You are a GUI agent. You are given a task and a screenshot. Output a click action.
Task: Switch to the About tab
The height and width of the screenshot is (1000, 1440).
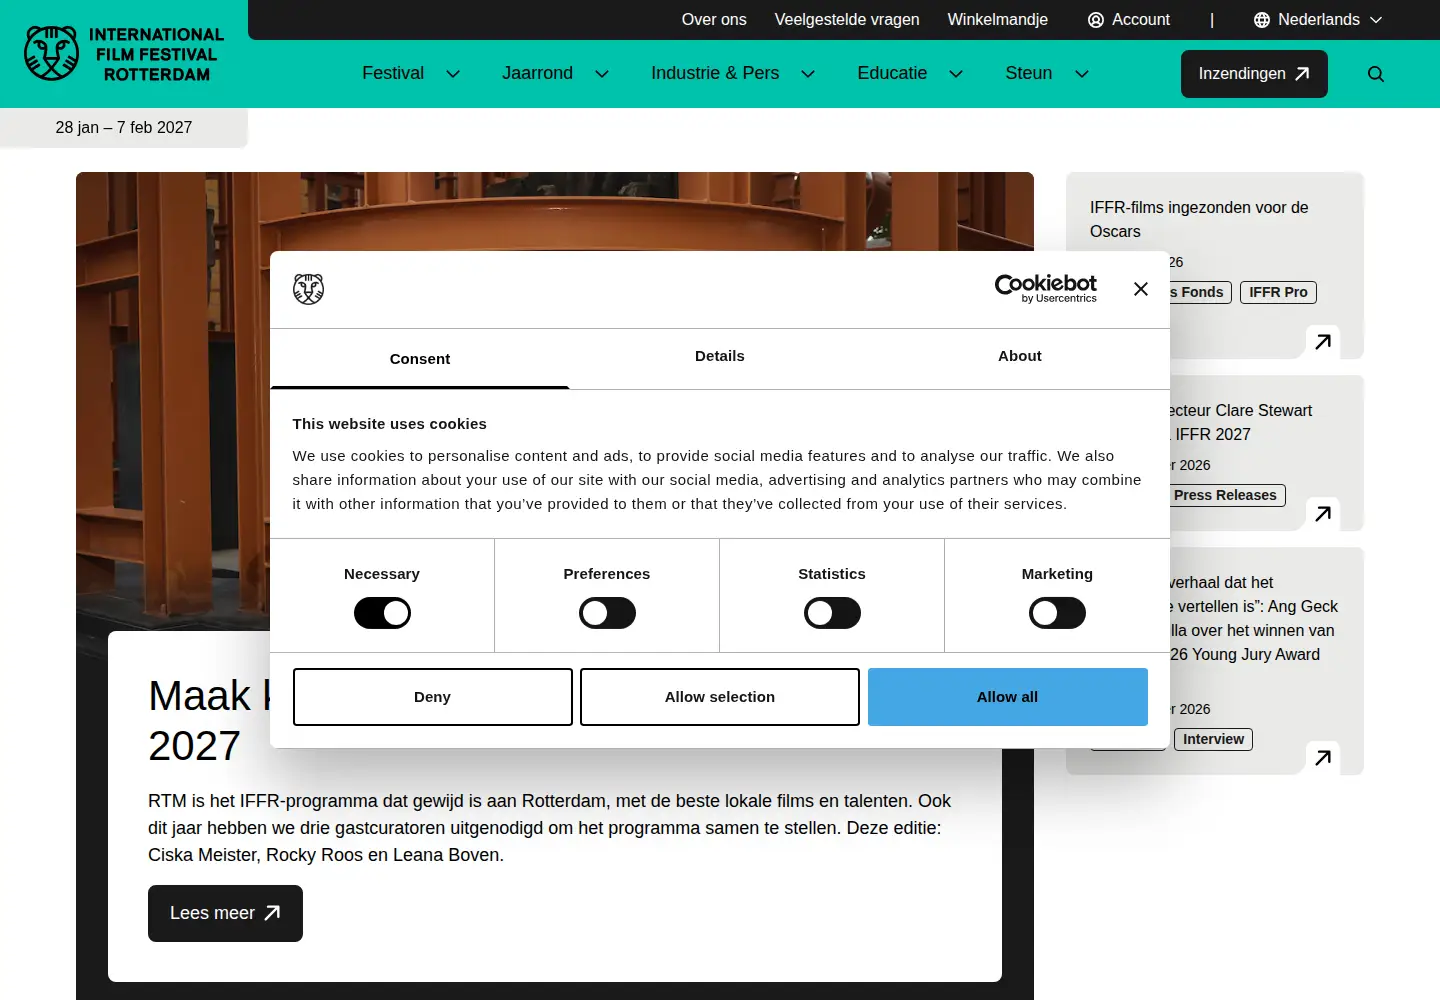tap(1020, 357)
